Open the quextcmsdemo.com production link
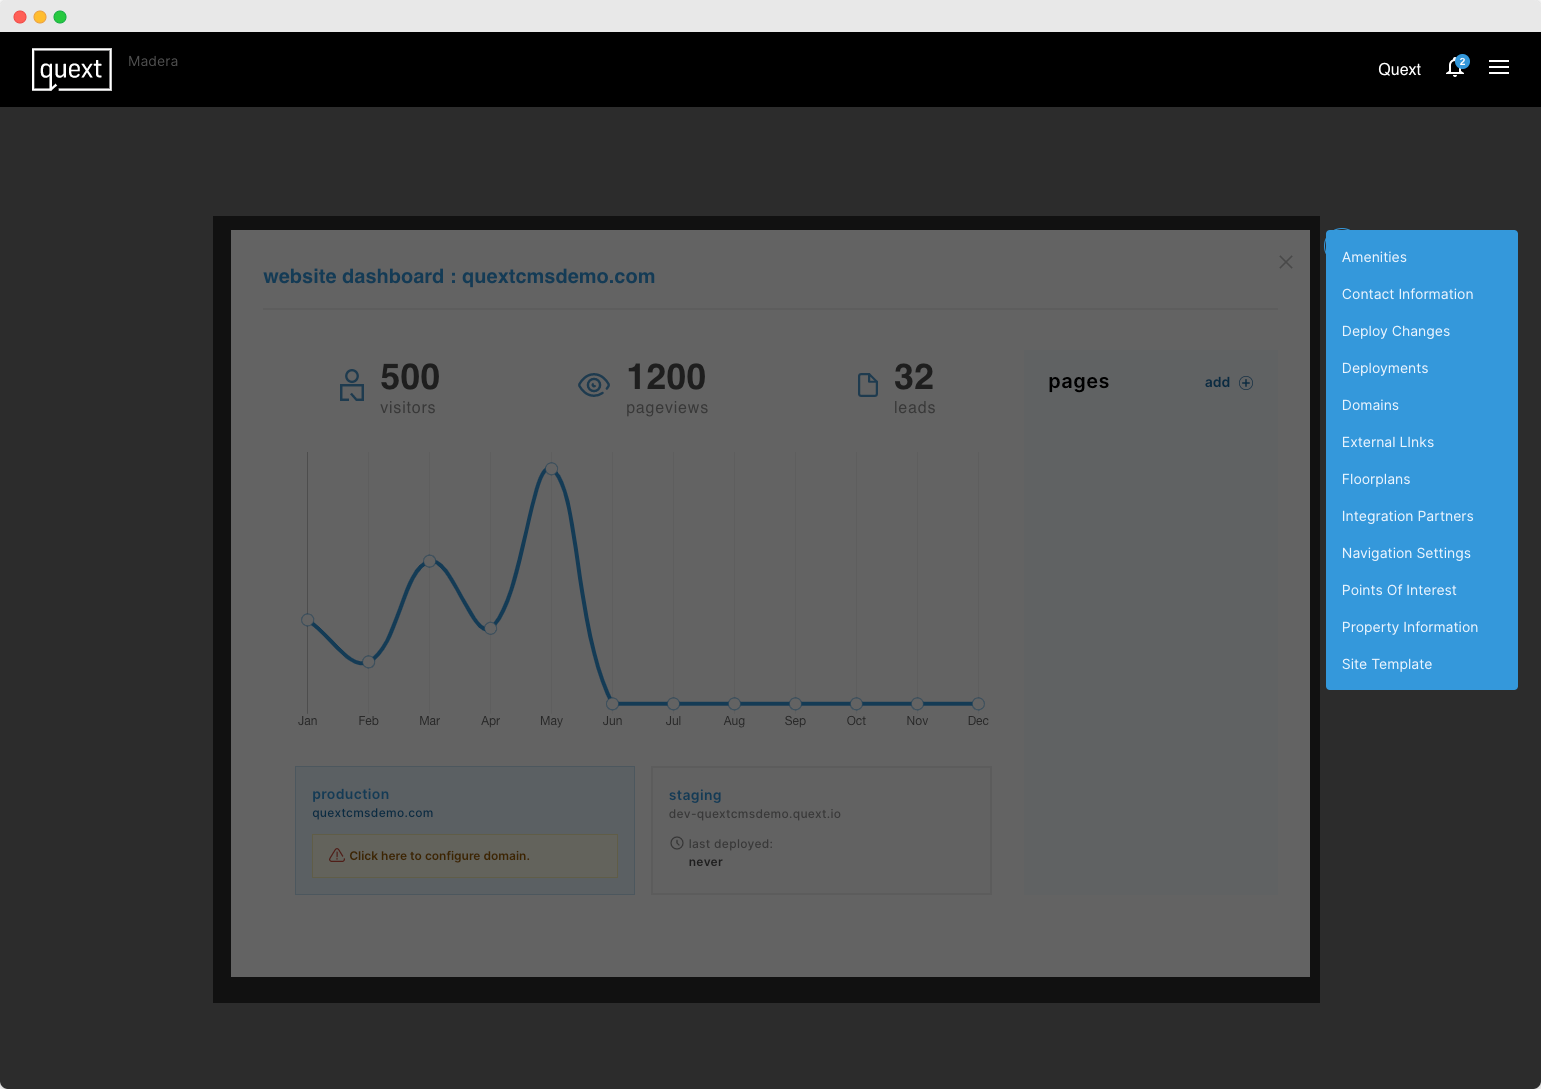 click(x=372, y=813)
